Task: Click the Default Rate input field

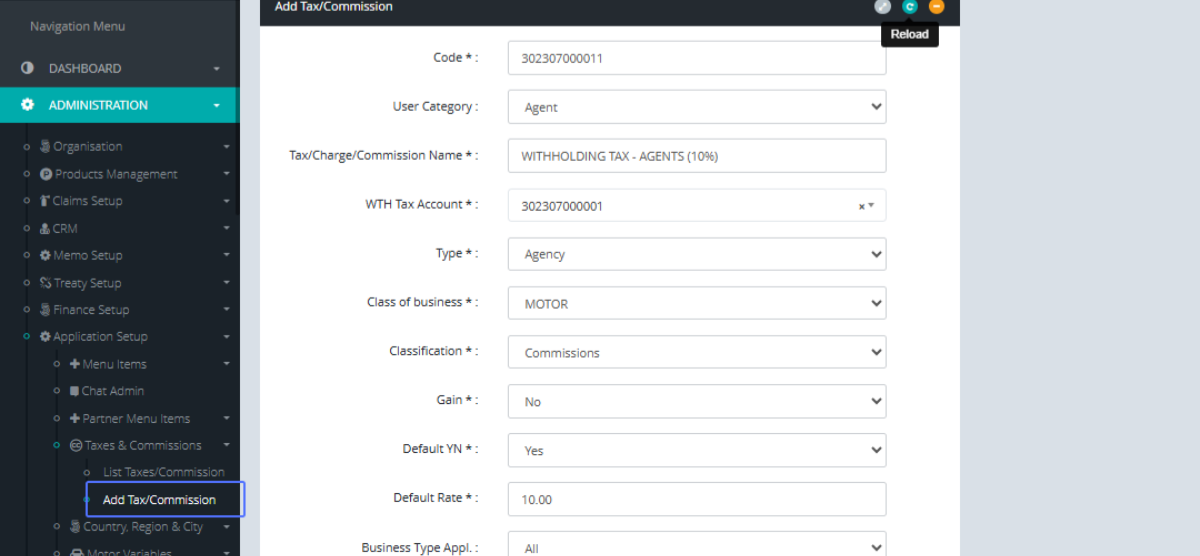Action: (696, 499)
